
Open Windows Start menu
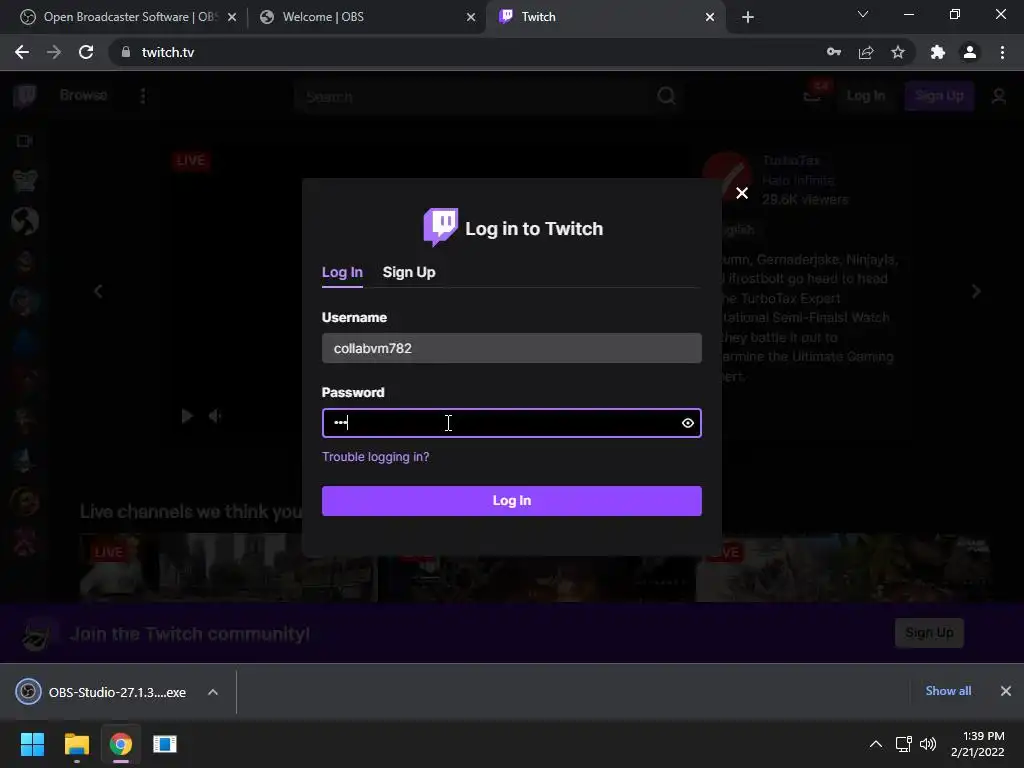[32, 744]
